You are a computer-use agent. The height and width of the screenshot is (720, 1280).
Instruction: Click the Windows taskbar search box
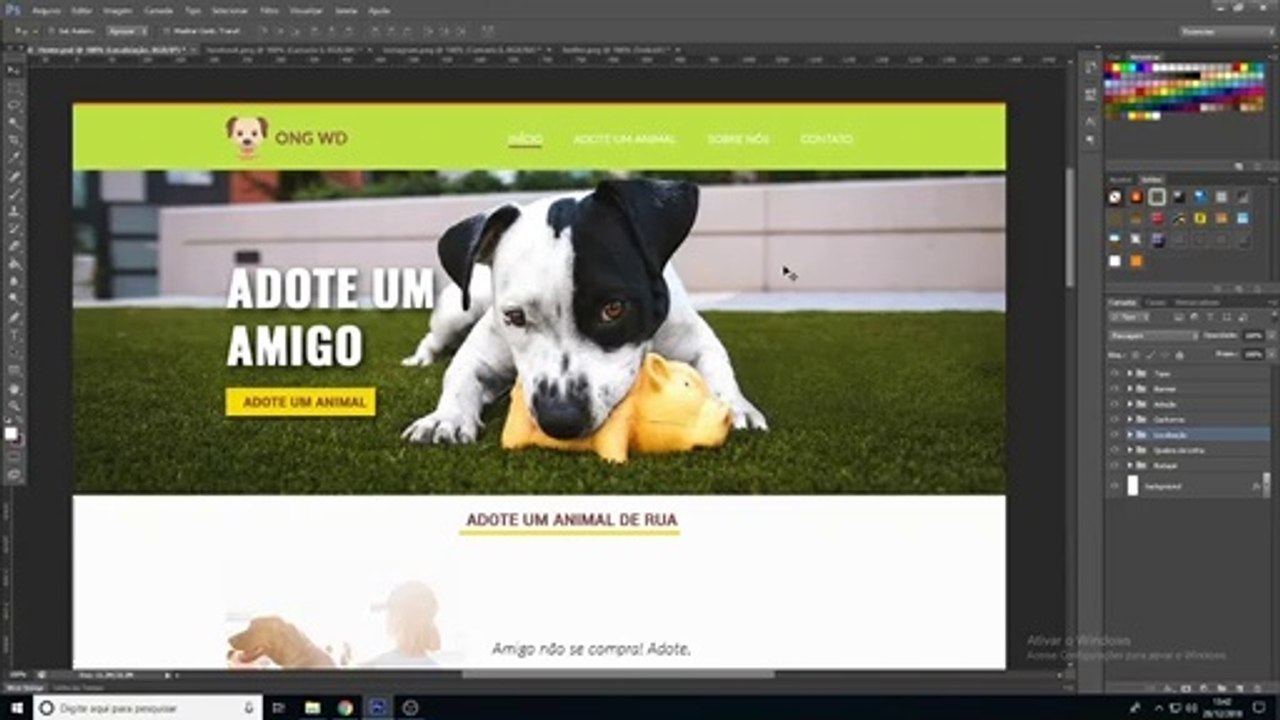tap(148, 708)
